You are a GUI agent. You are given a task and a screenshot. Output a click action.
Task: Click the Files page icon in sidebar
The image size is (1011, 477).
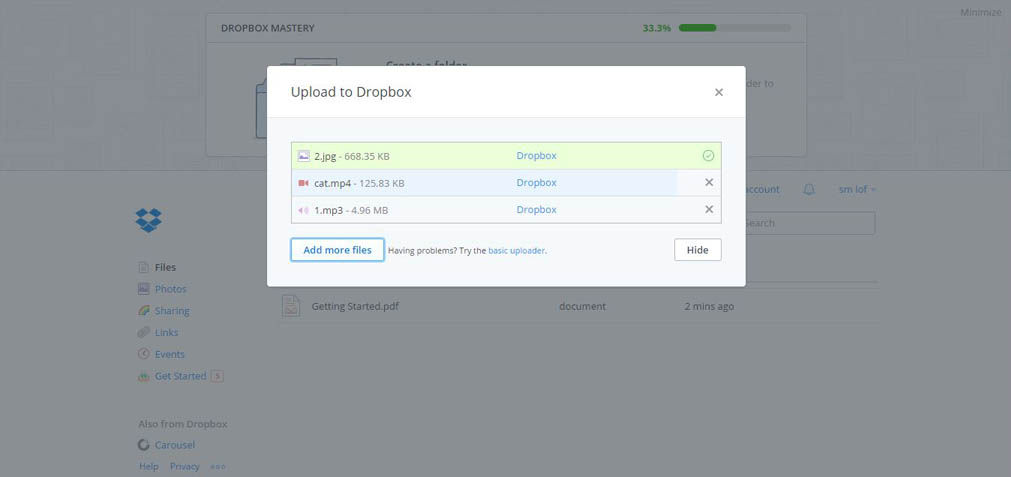click(x=144, y=267)
